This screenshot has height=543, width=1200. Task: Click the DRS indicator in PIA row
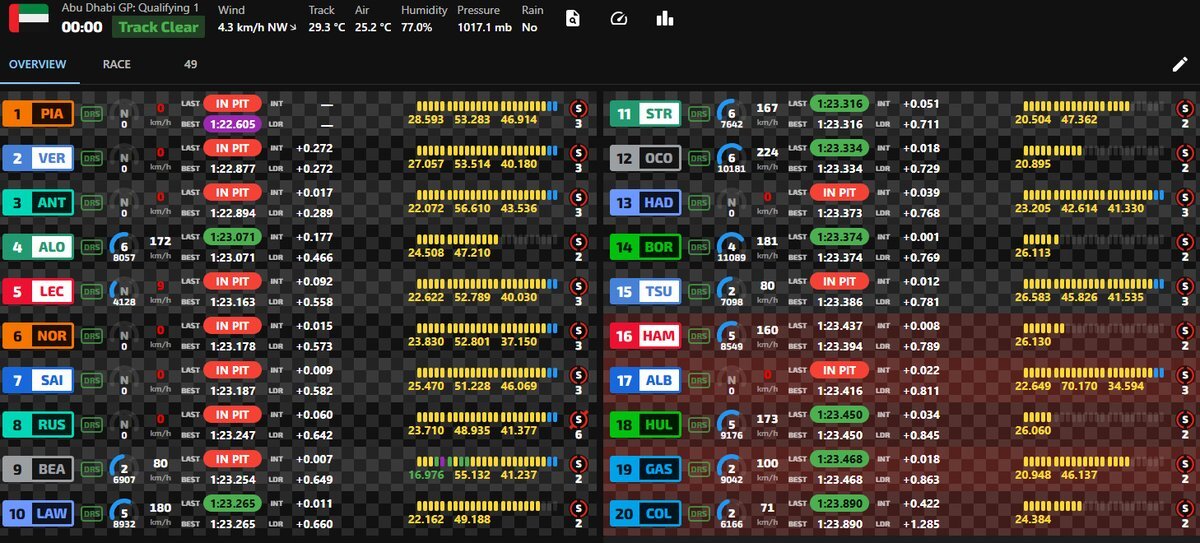tap(91, 113)
